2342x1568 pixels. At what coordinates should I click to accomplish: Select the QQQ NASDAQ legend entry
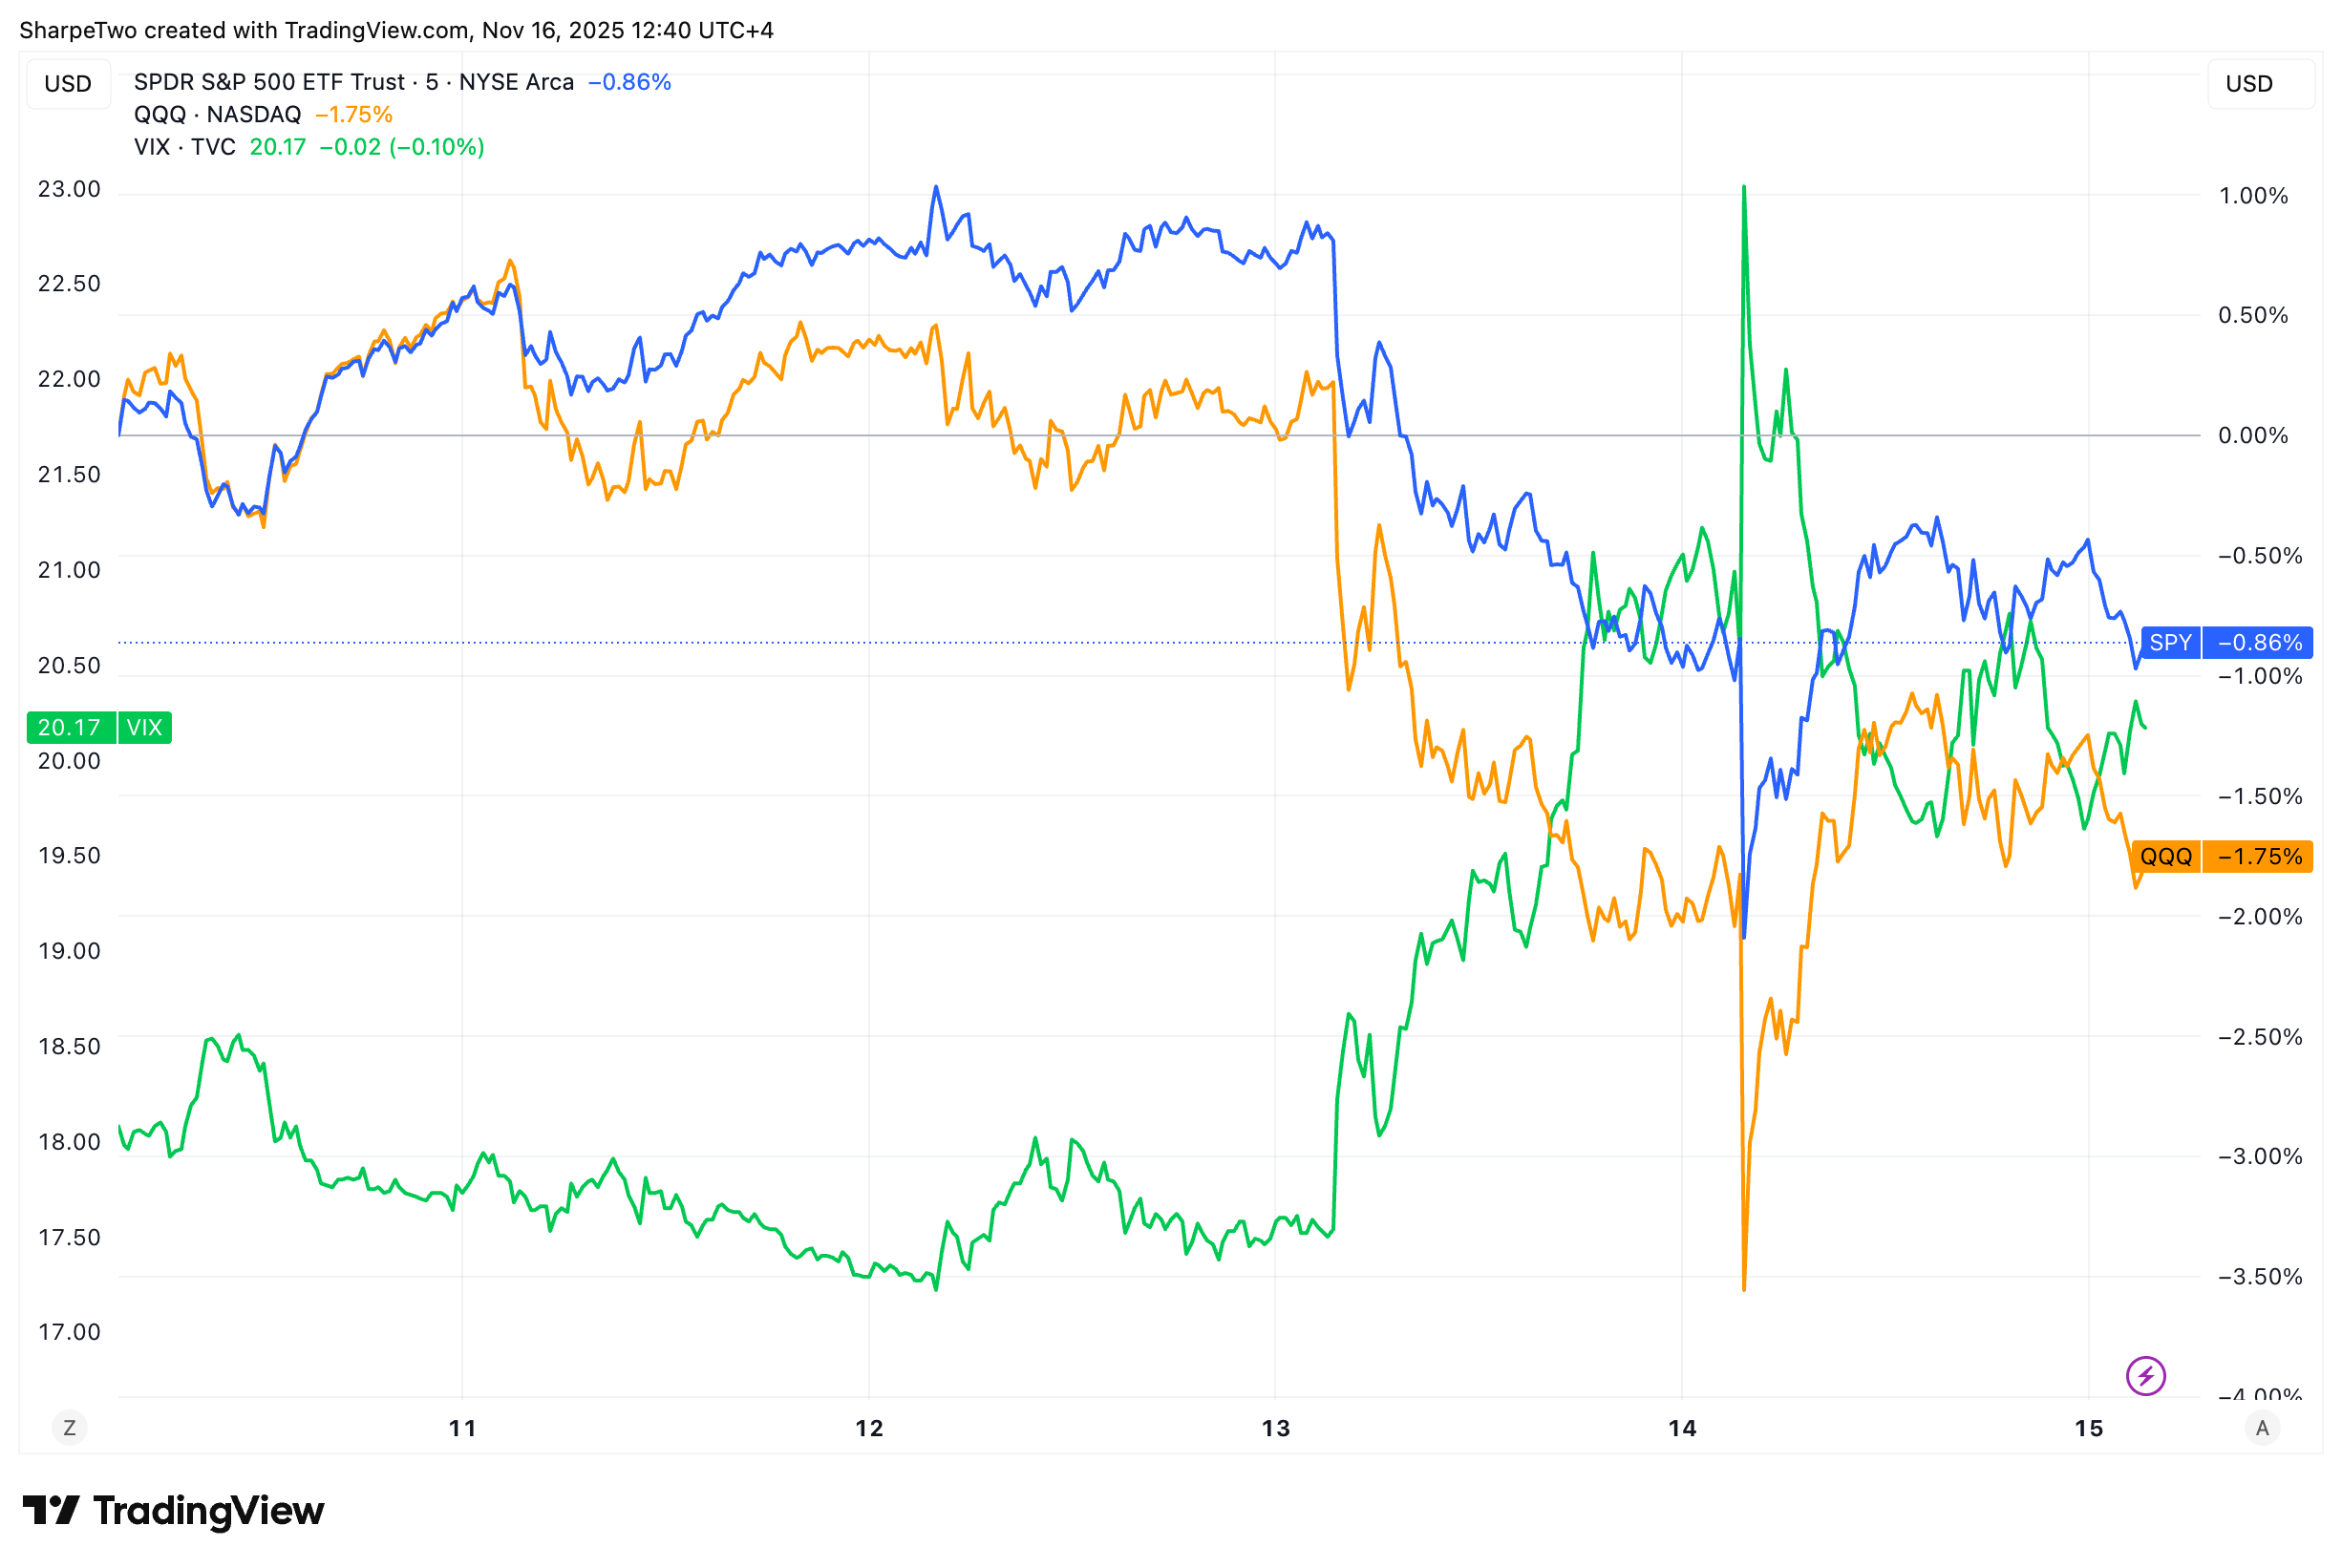coord(217,114)
